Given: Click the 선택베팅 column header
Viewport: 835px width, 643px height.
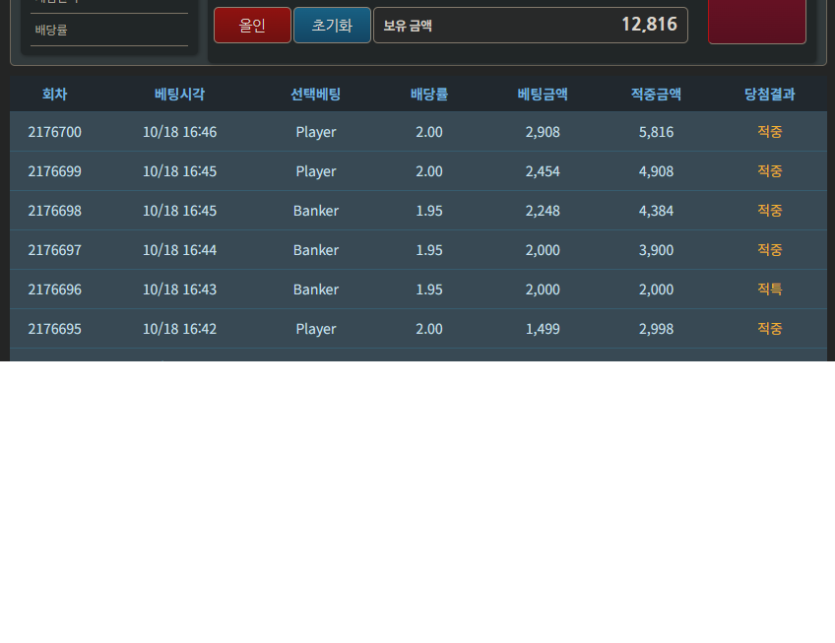Looking at the screenshot, I should point(316,94).
